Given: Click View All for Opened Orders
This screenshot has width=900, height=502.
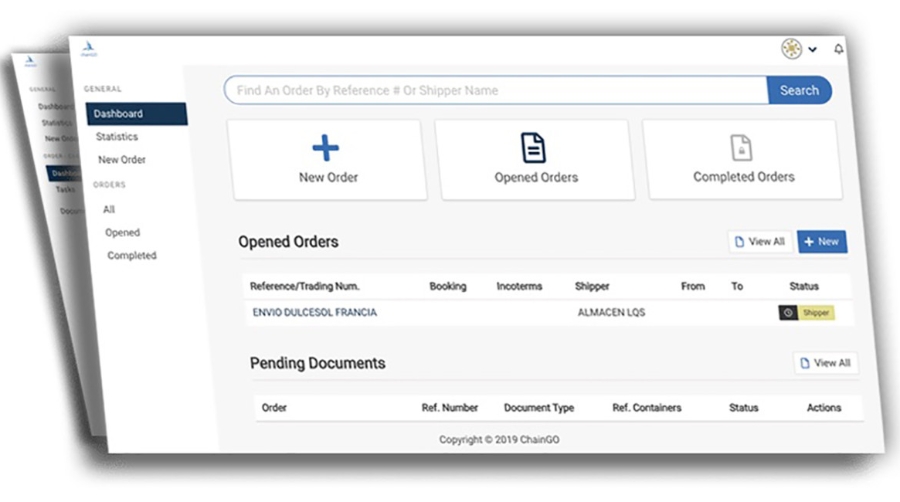Looking at the screenshot, I should point(758,242).
